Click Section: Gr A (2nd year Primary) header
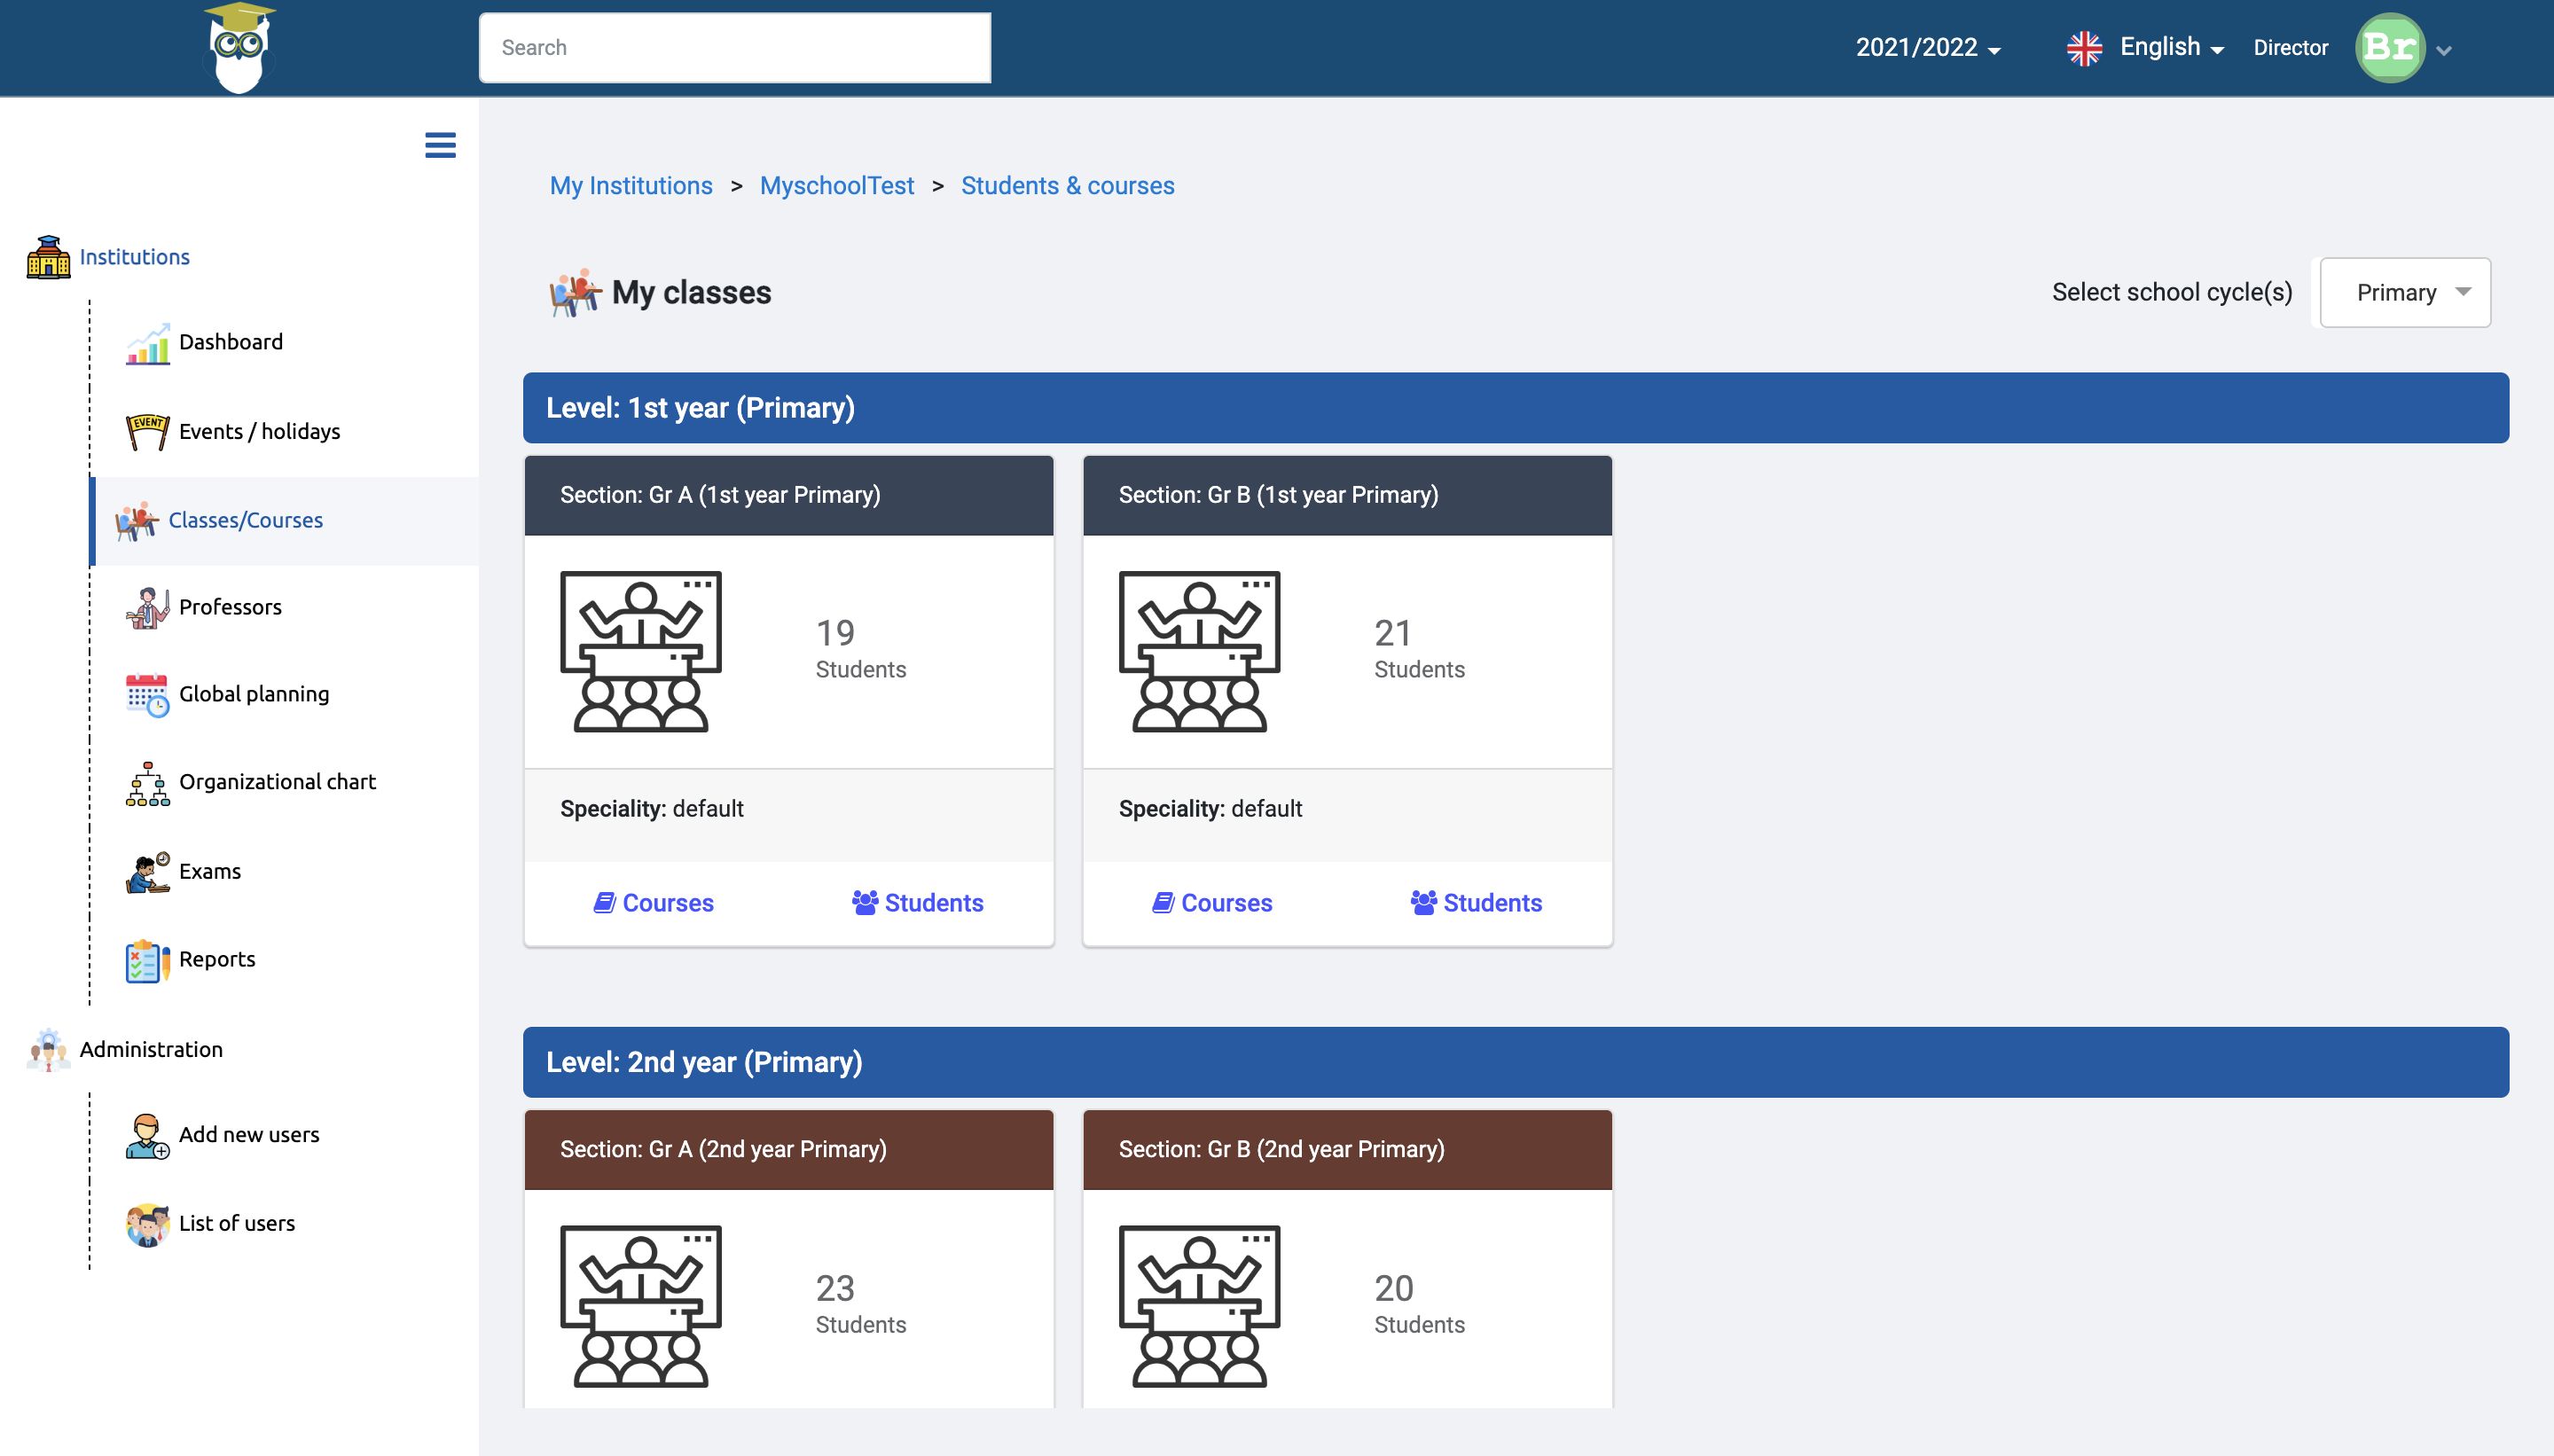The image size is (2554, 1456). tap(789, 1150)
